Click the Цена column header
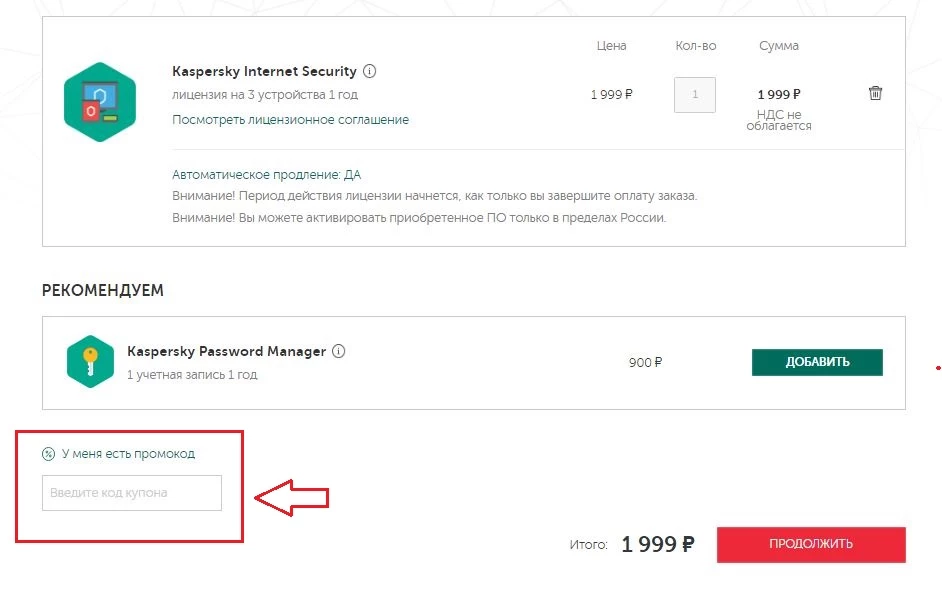Screen dimensions: 942x592 [x=611, y=46]
